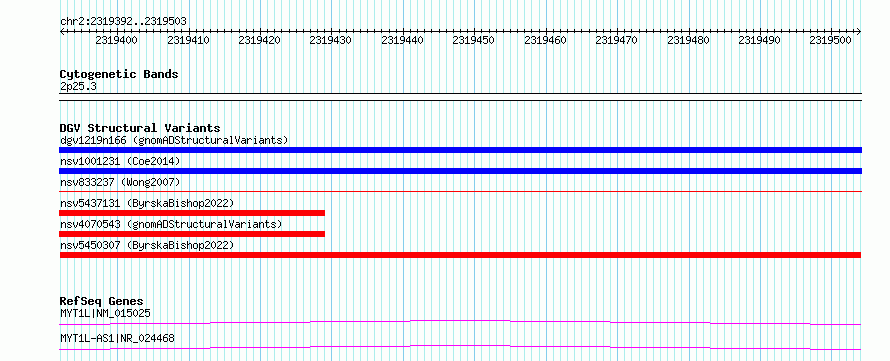Select ruler position 2319440
Image resolution: width=890 pixels, height=361 pixels.
click(402, 40)
